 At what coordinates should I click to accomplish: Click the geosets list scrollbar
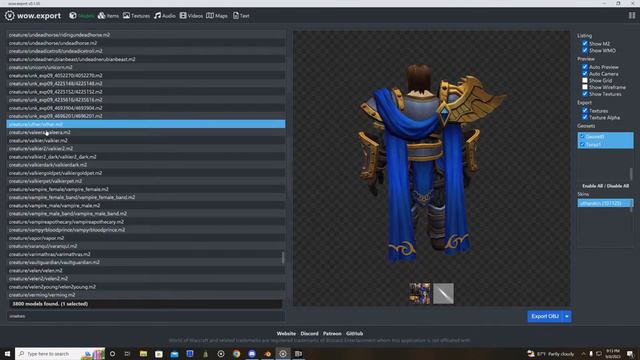click(631, 174)
